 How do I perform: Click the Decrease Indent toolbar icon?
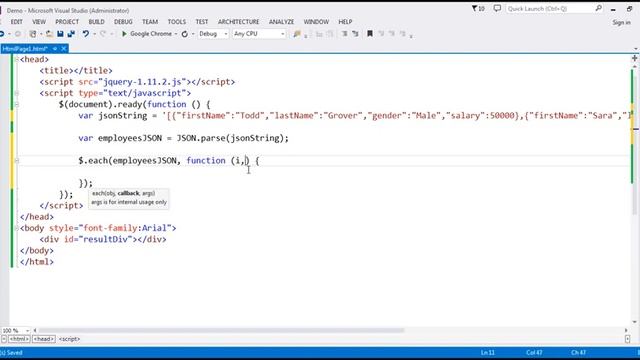(344, 34)
